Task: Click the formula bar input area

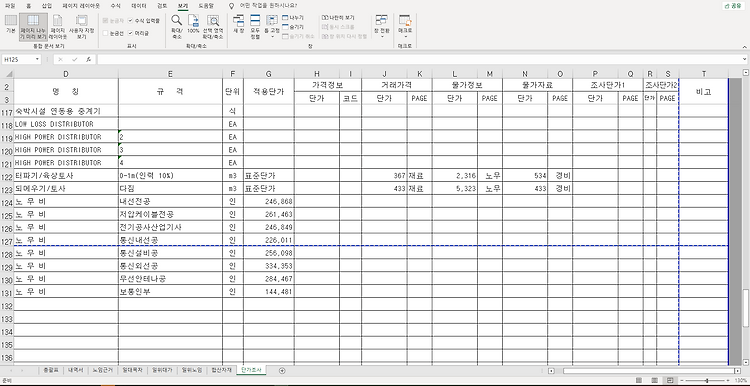Action: point(419,59)
